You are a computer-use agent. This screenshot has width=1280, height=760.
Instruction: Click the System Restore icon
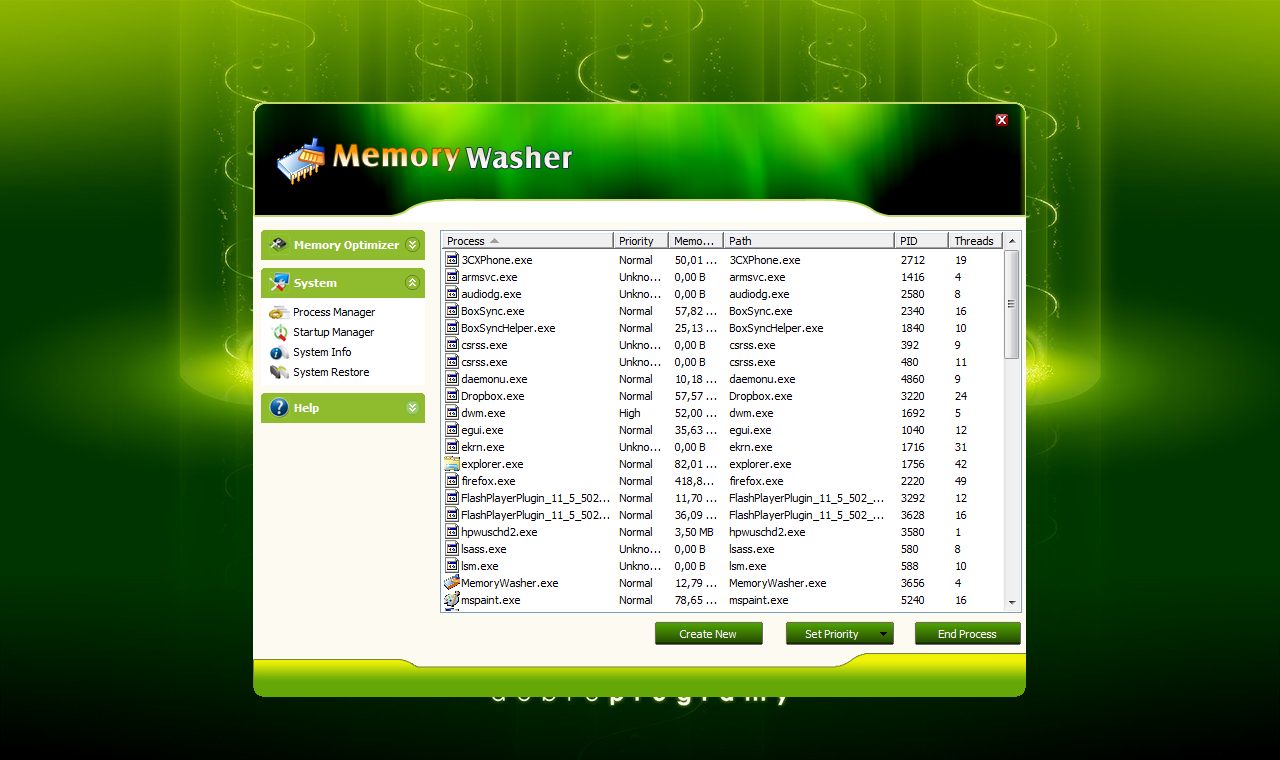[279, 372]
